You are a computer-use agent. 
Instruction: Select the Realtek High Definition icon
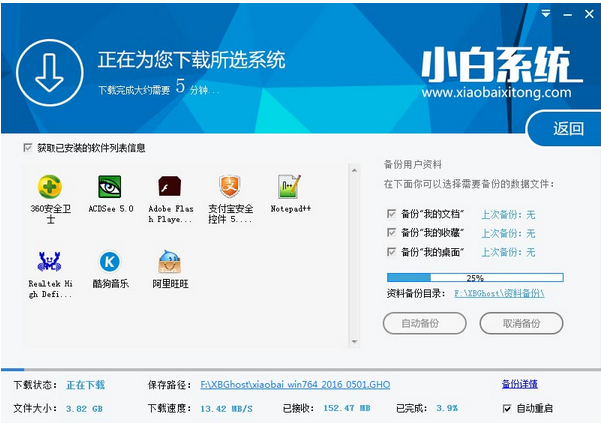tap(49, 262)
